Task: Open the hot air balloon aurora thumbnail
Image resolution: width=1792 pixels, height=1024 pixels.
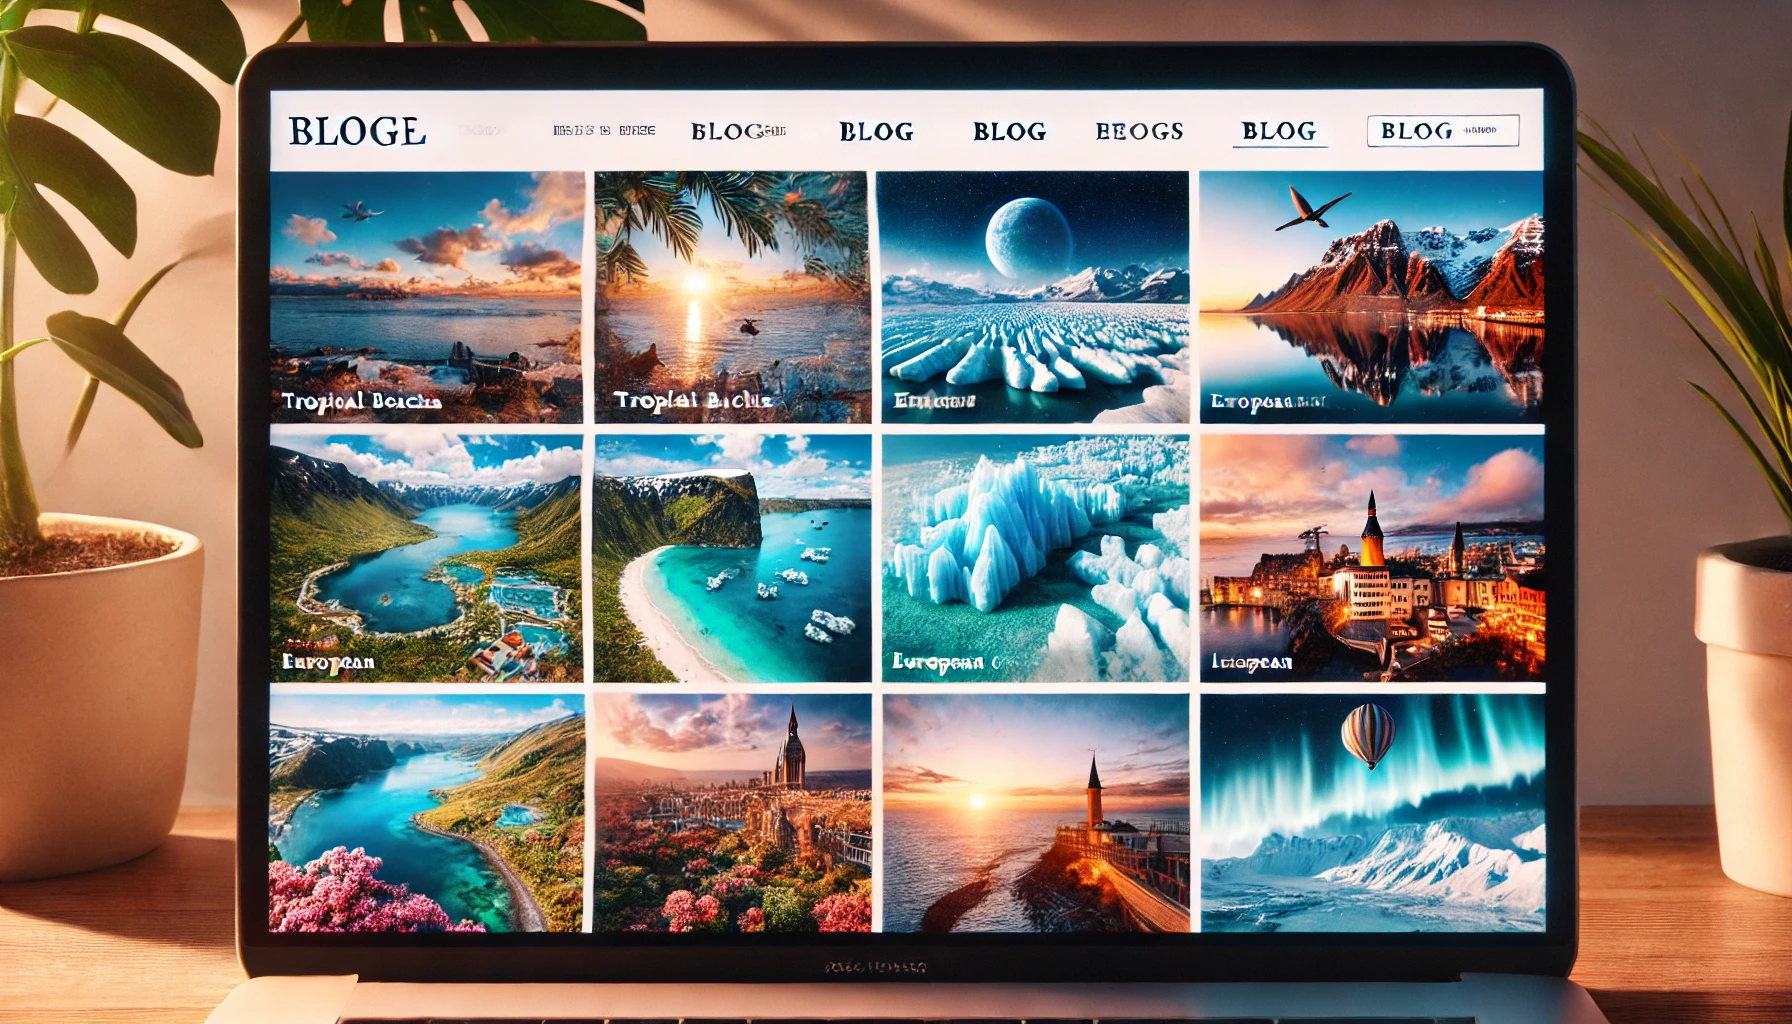Action: tap(1372, 813)
